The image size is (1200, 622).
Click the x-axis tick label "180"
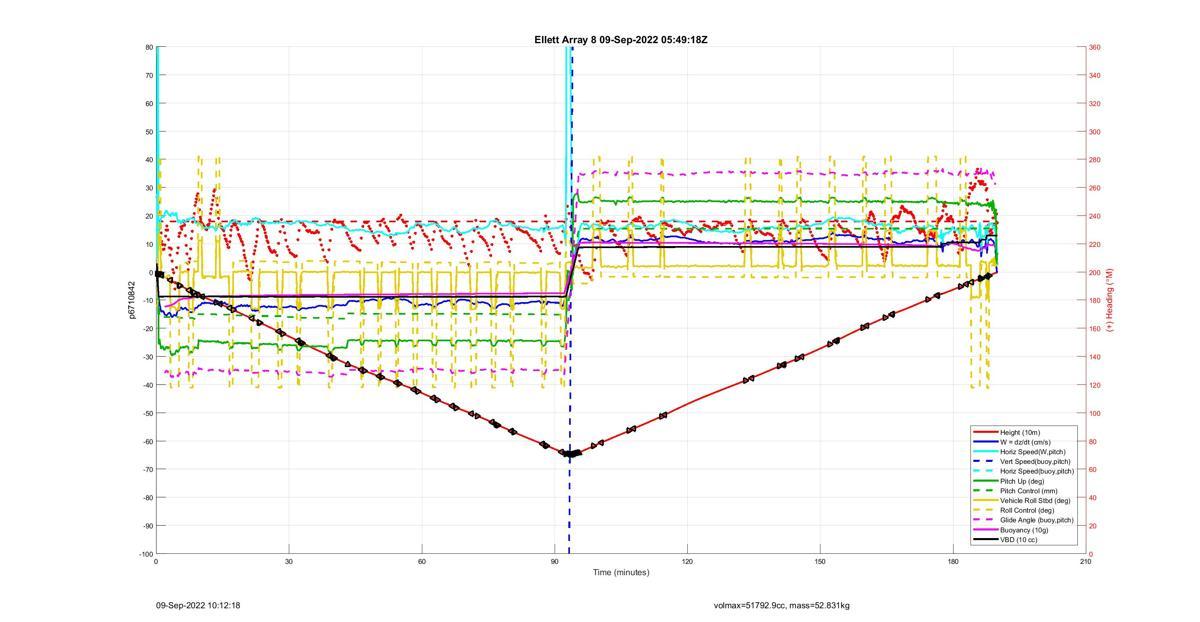pos(953,561)
